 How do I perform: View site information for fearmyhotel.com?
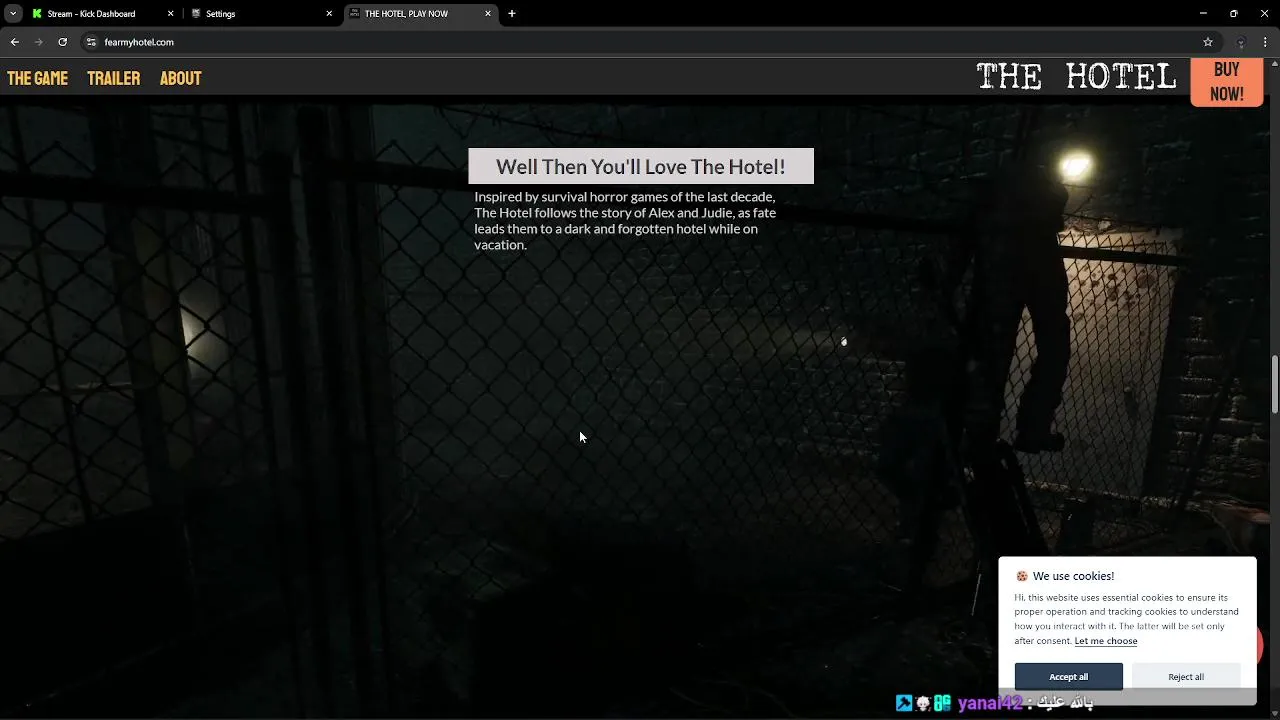click(x=91, y=42)
